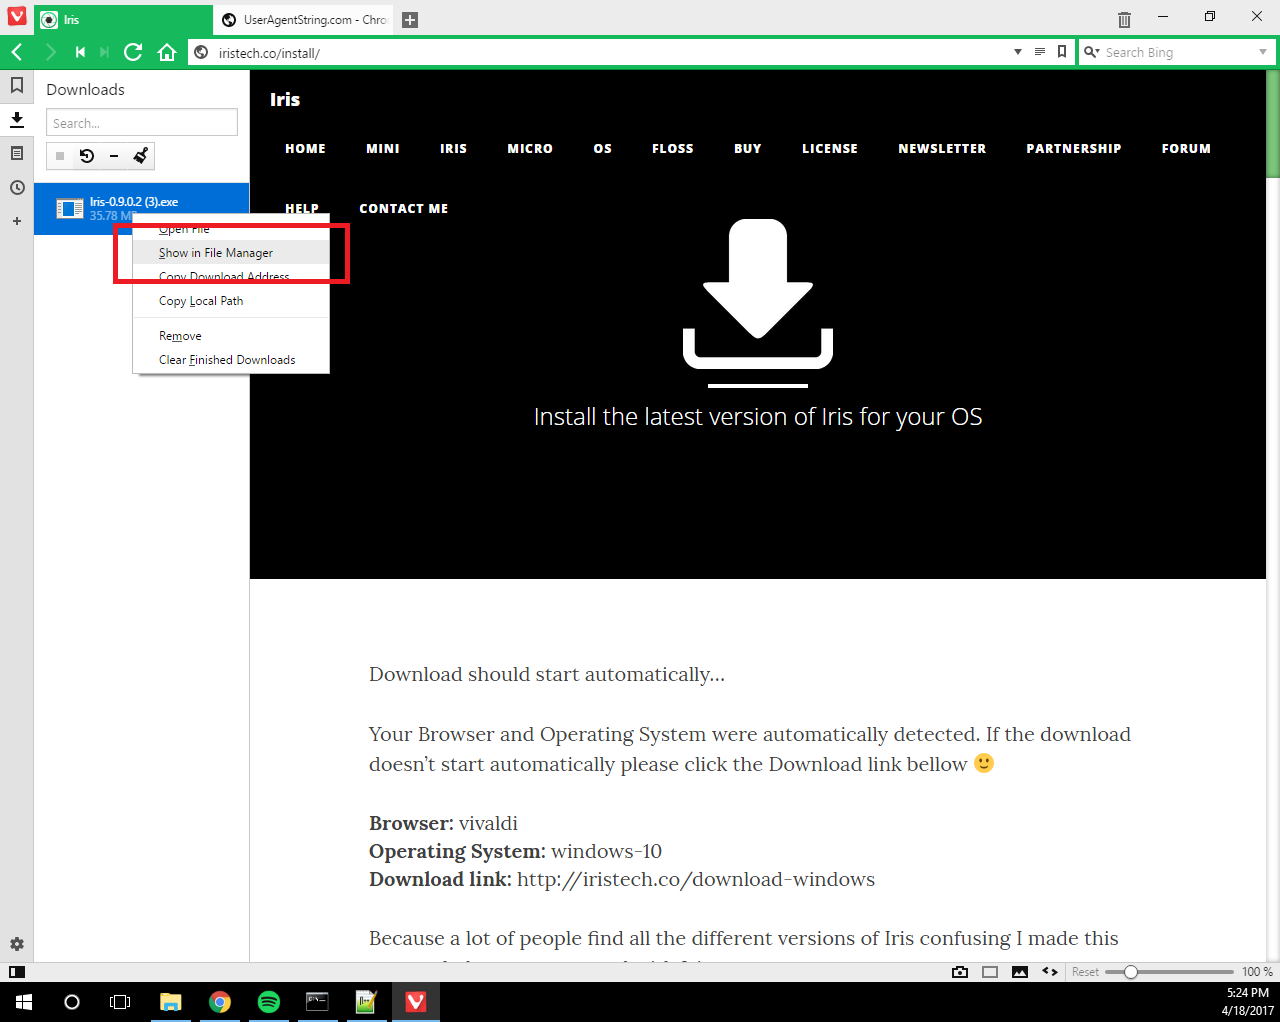Show site info globe in address bar
This screenshot has width=1280, height=1022.
[x=201, y=52]
